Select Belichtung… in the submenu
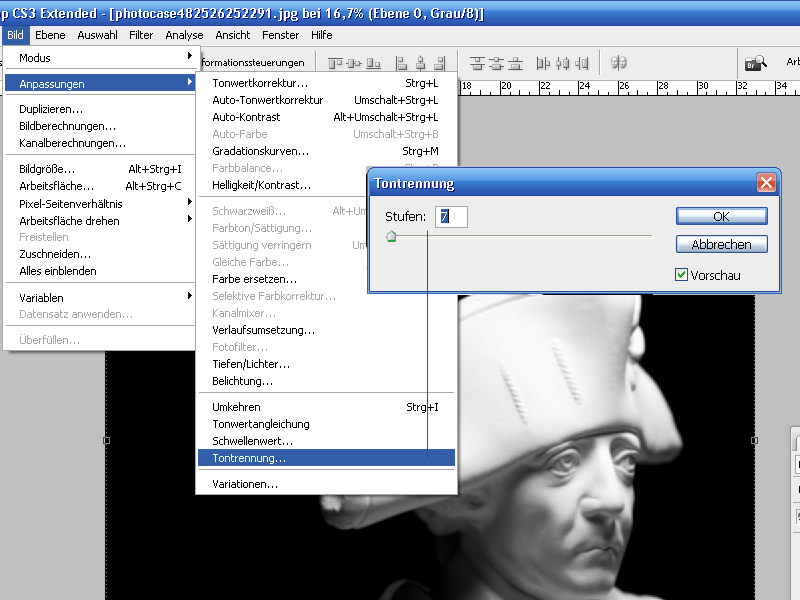 pos(326,381)
